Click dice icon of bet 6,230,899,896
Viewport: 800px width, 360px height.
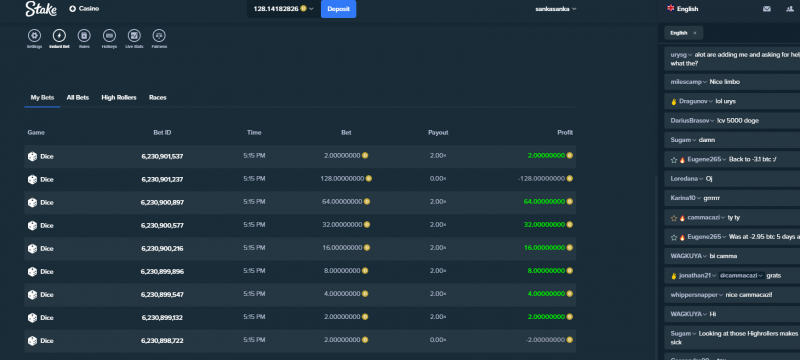pyautogui.click(x=32, y=272)
